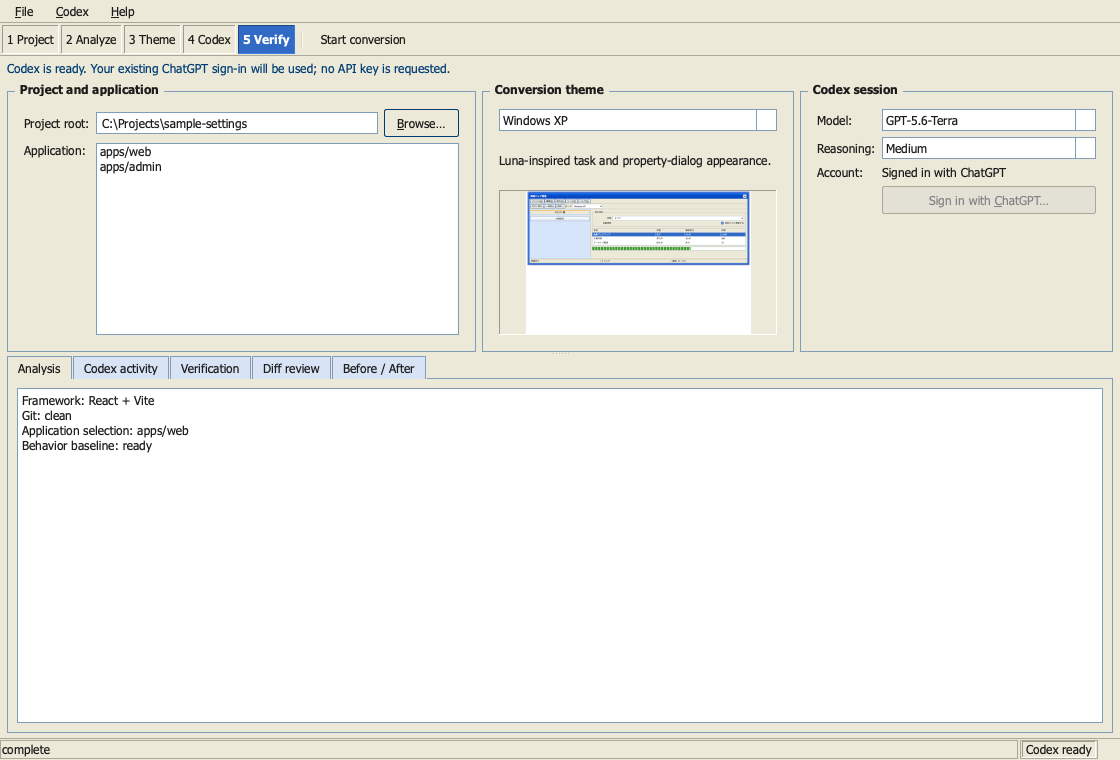Switch to the Diff review tab
1120x760 pixels.
coord(291,369)
